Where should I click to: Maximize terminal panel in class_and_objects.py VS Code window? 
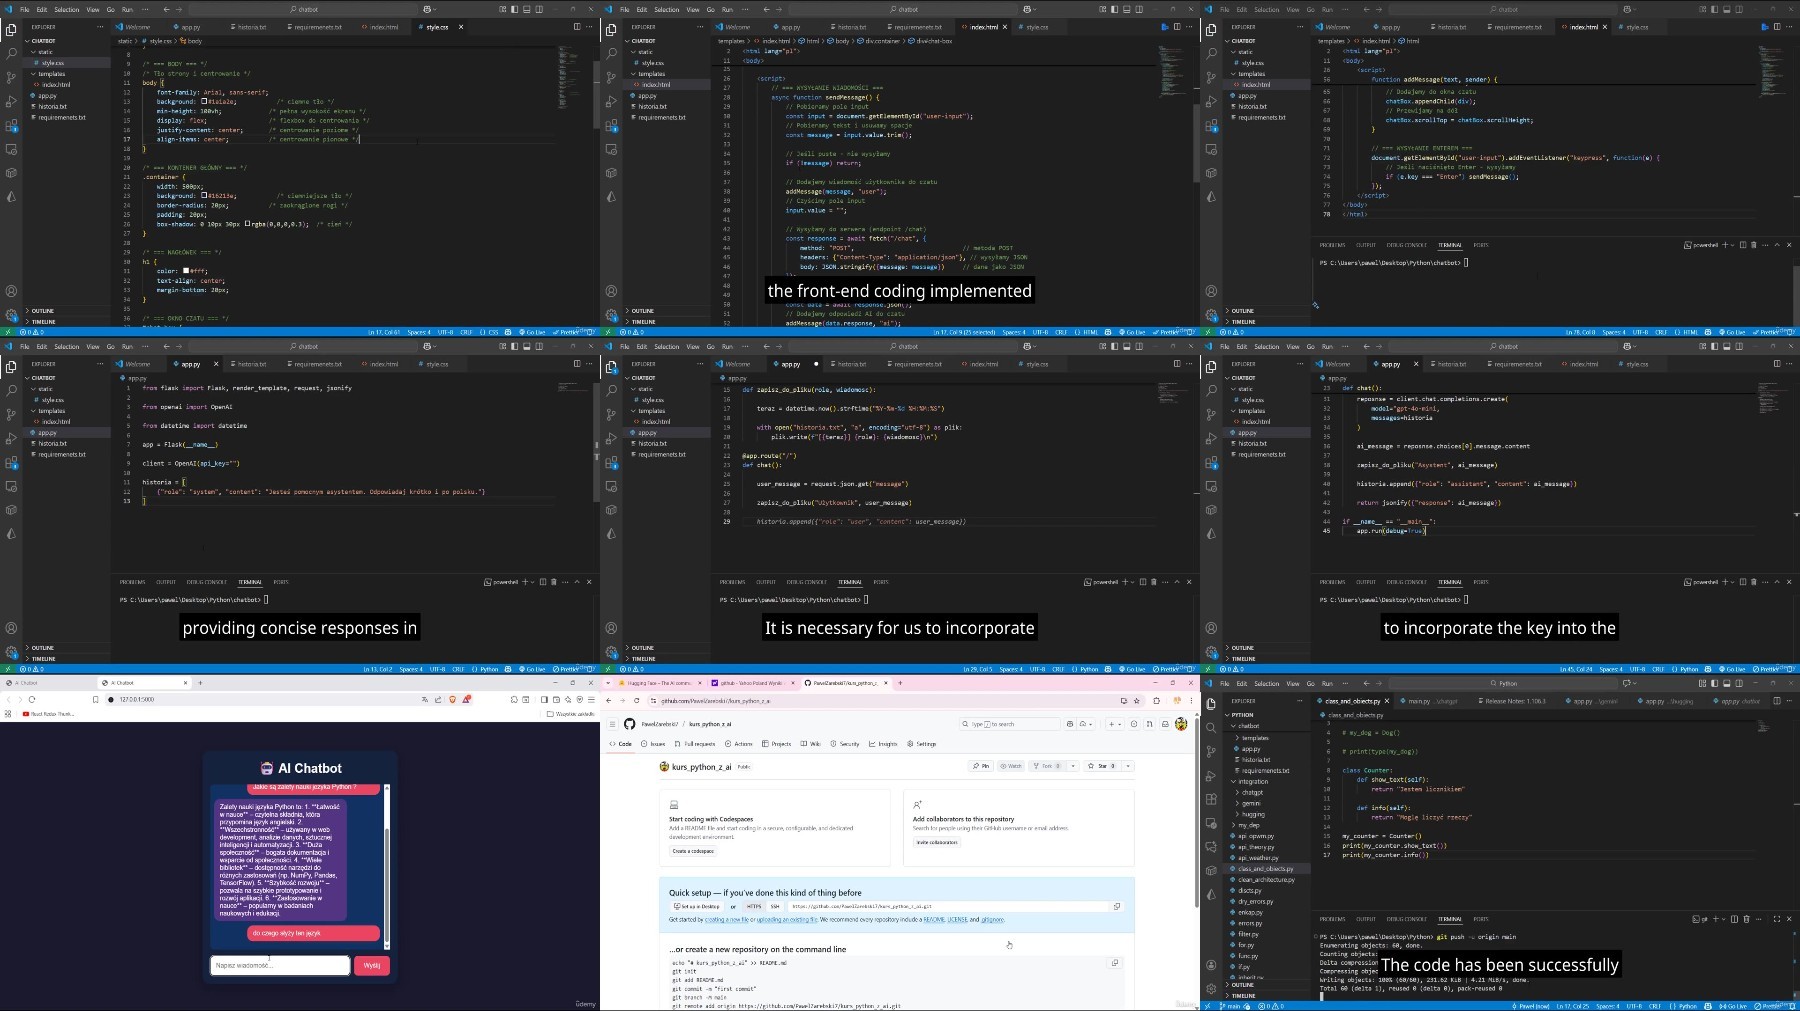[x=1776, y=919]
